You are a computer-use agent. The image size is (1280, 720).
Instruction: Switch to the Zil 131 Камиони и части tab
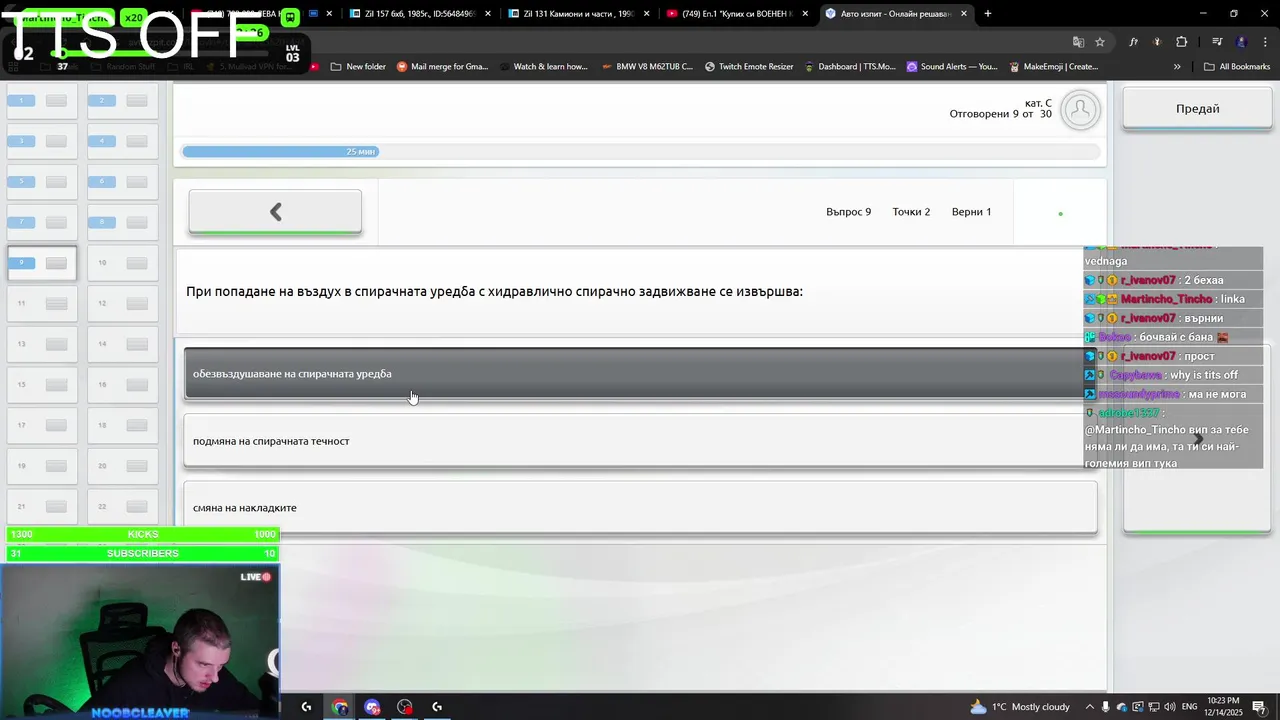pyautogui.click(x=577, y=14)
